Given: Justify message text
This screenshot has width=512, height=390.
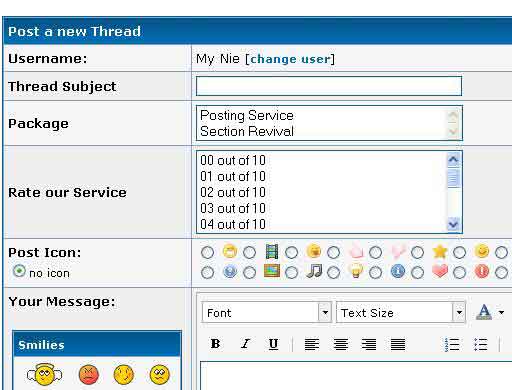Looking at the screenshot, I should [x=398, y=344].
